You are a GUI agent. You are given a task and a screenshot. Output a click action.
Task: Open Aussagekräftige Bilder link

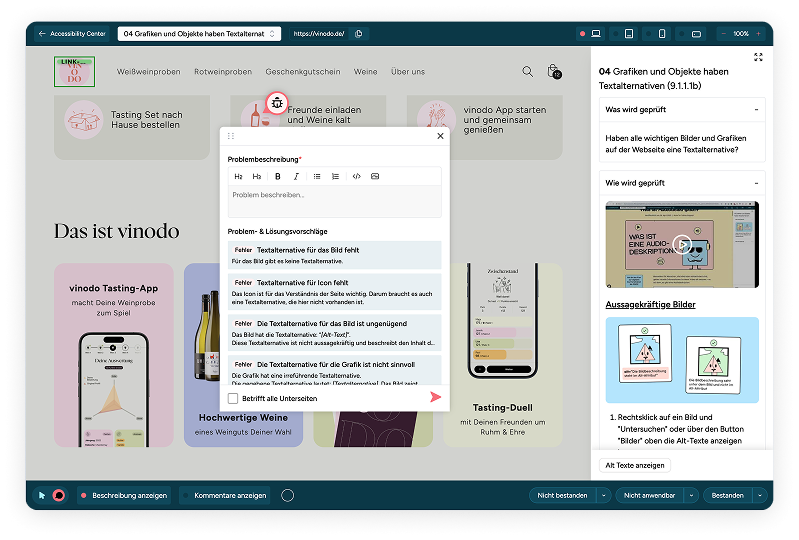650,305
